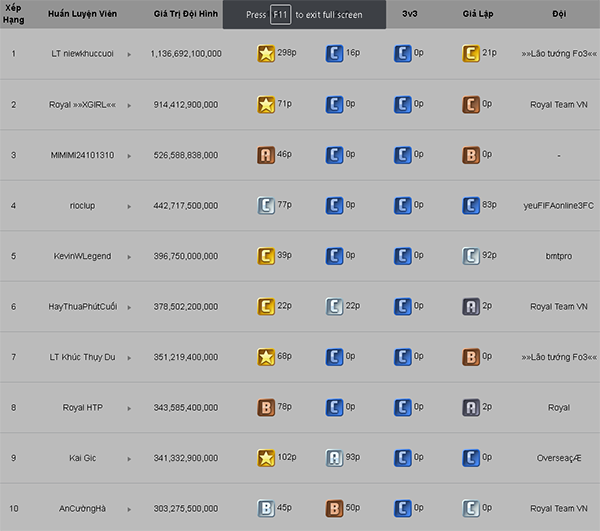Click bronze B badge with 78p
Viewport: 600px width, 531px height.
(266, 407)
